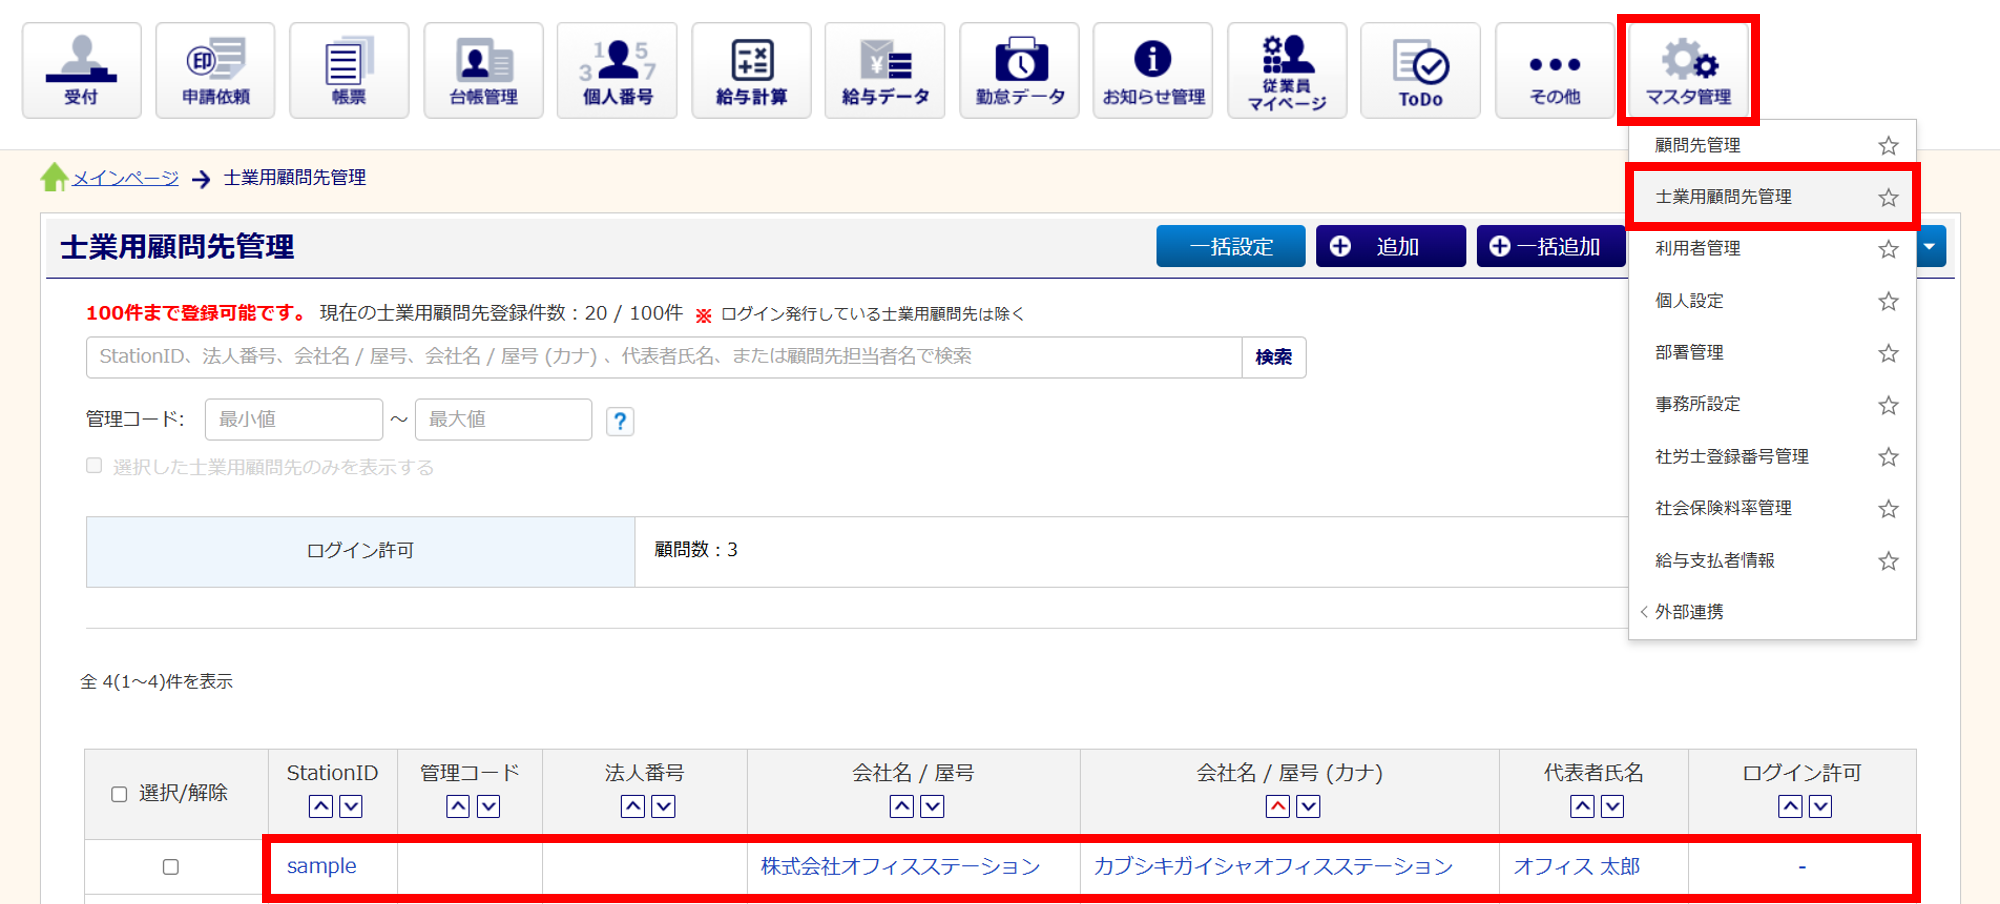Open the 給与計算 payroll calculation icon
This screenshot has width=2000, height=904.
pyautogui.click(x=751, y=70)
